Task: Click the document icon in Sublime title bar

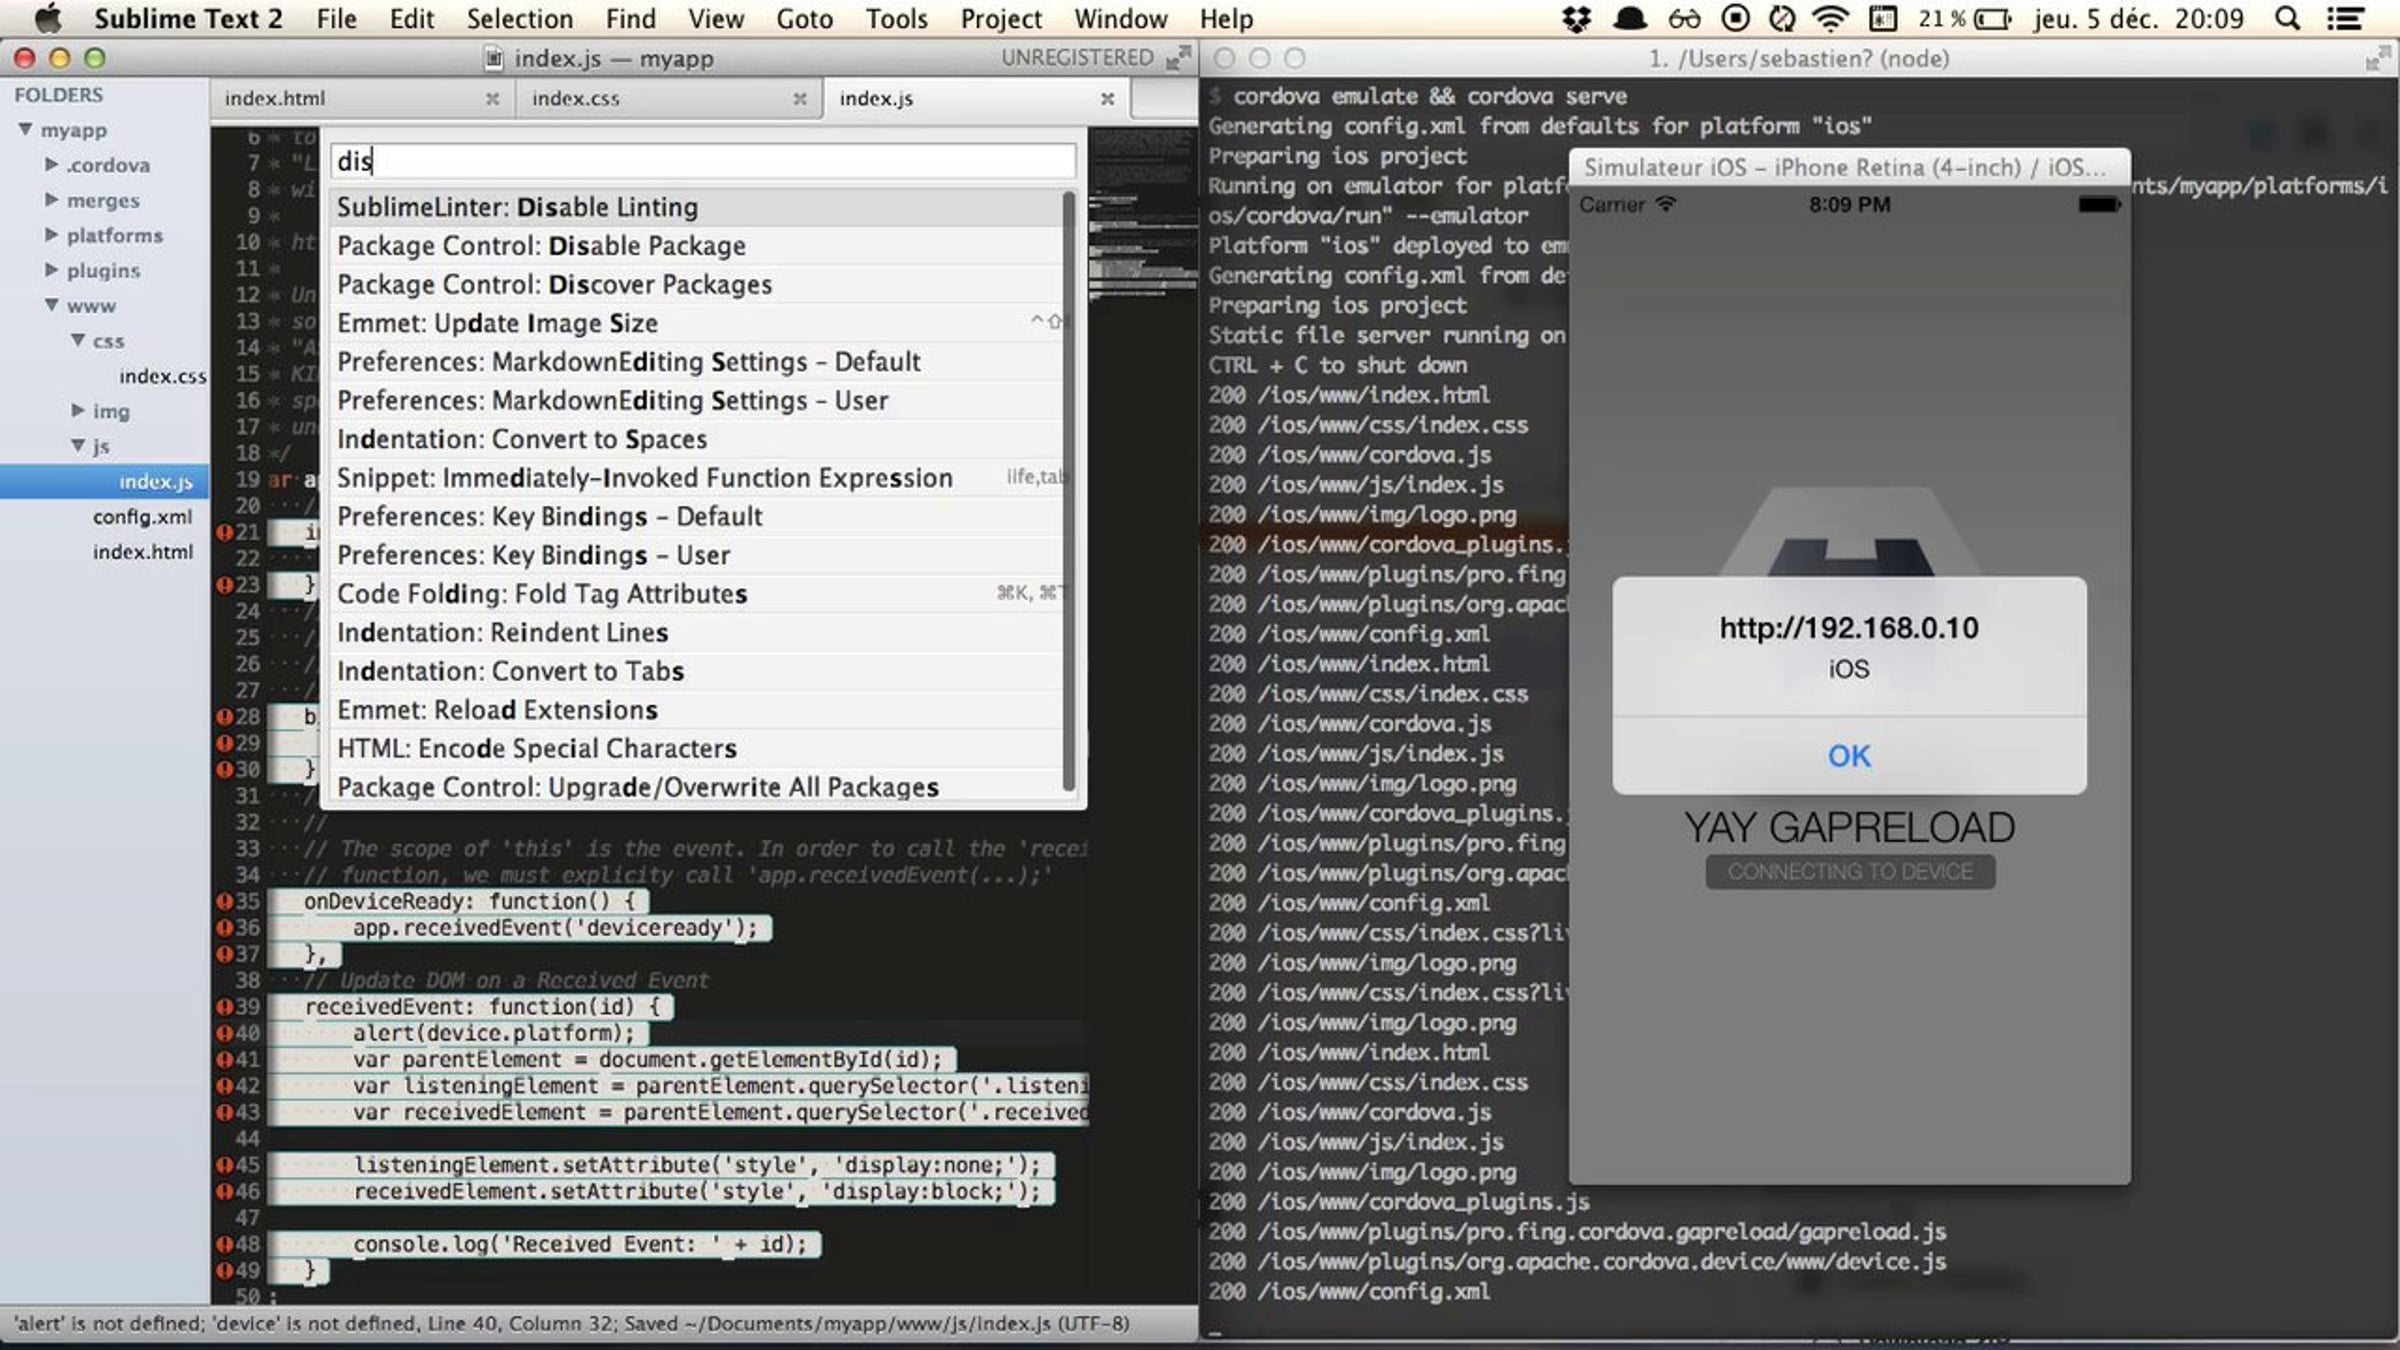Action: pyautogui.click(x=494, y=58)
